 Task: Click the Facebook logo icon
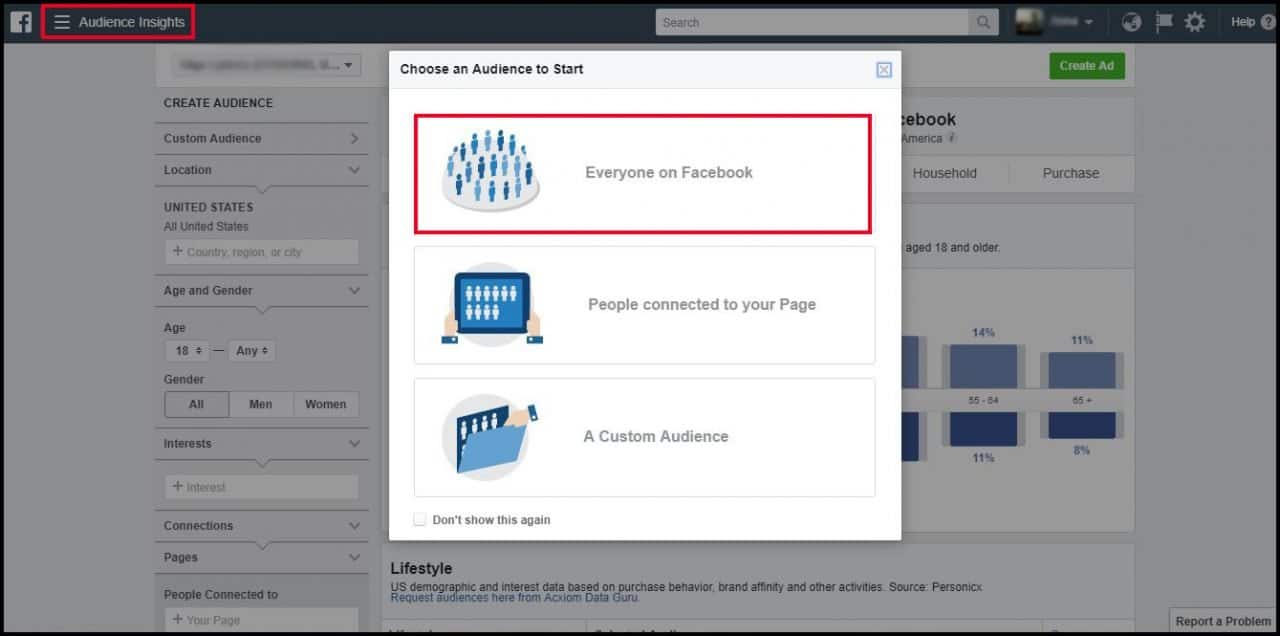[20, 20]
